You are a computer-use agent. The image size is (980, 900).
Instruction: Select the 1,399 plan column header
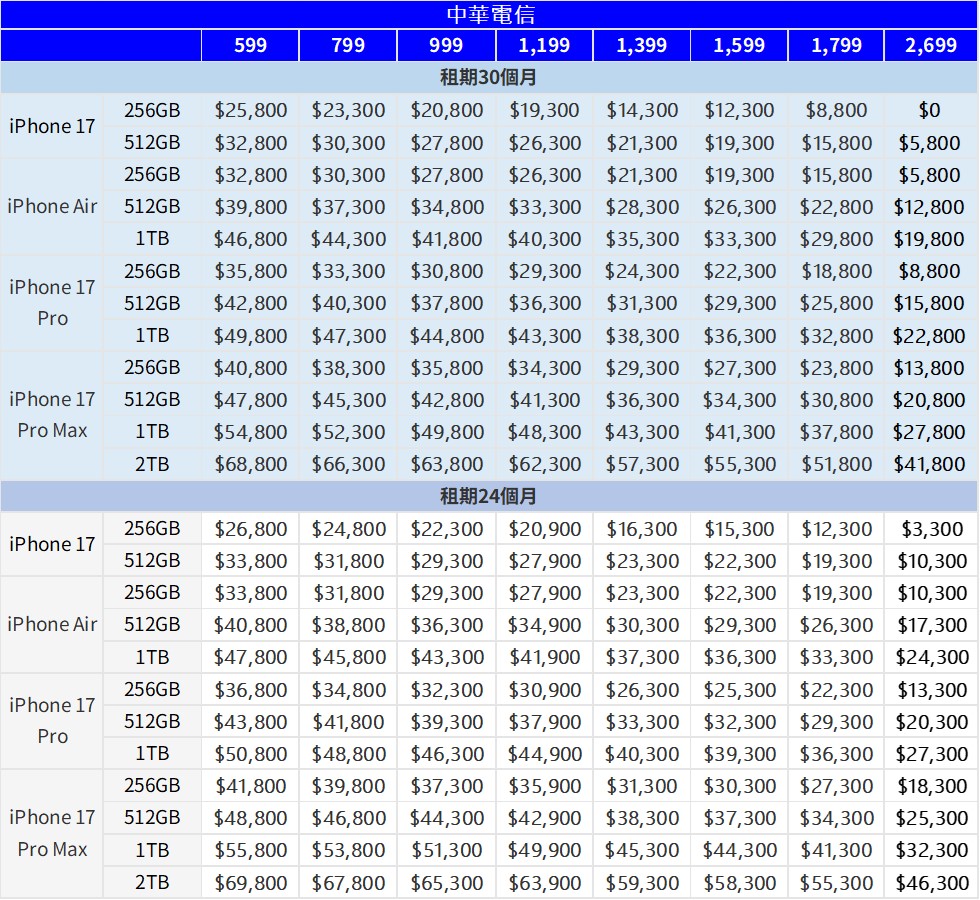tap(642, 45)
